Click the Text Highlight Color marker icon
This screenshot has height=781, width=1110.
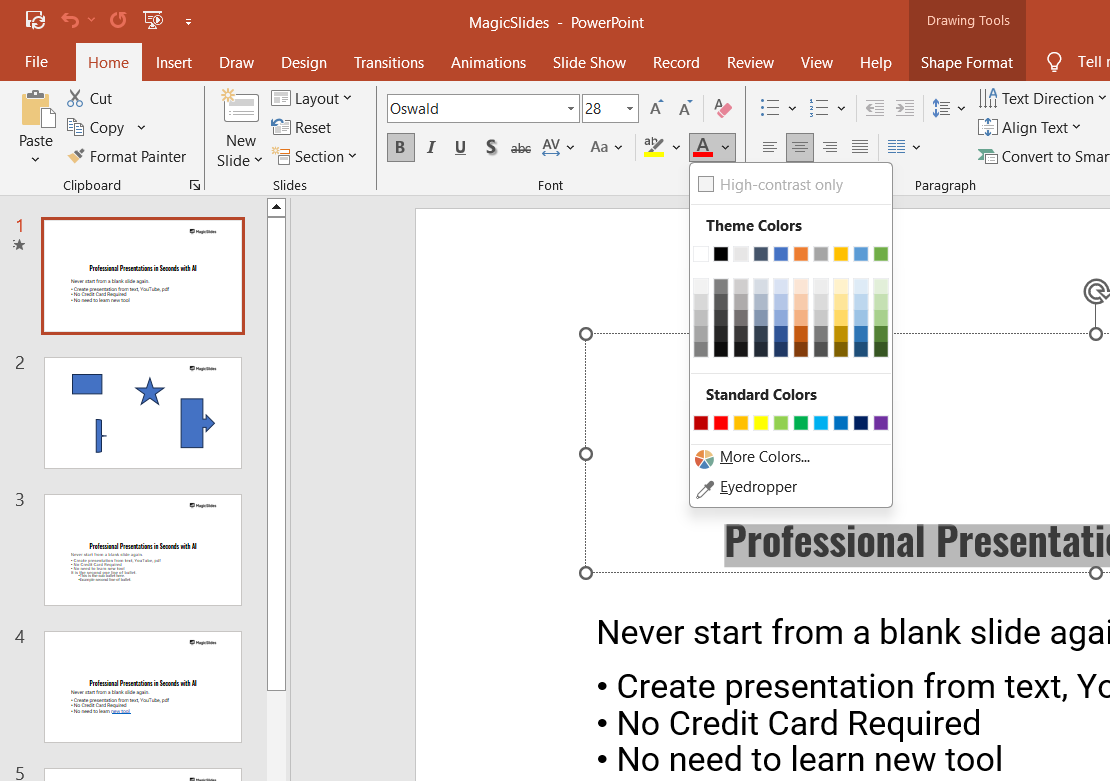coord(654,148)
